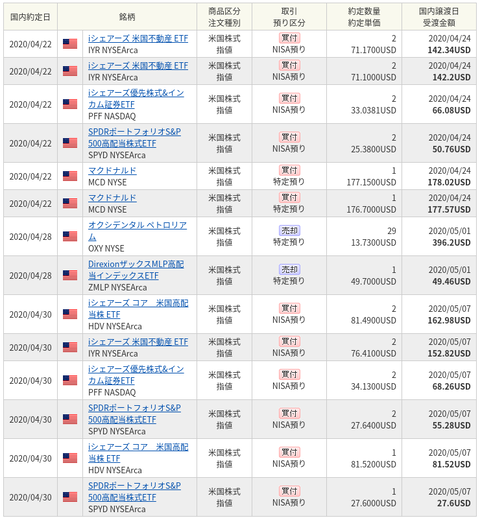Open マクドナルド link priced 177.1500USD

(x=112, y=171)
